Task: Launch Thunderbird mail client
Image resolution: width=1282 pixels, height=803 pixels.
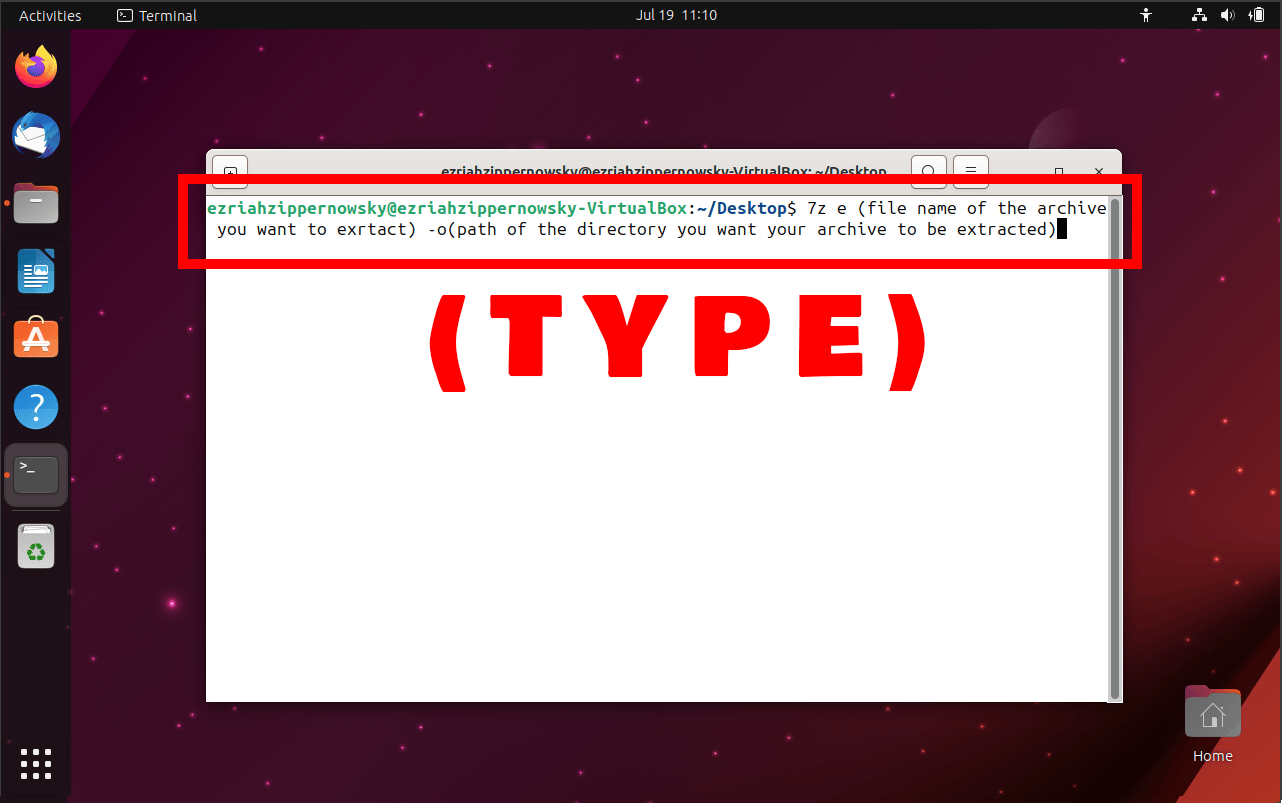Action: click(x=36, y=135)
